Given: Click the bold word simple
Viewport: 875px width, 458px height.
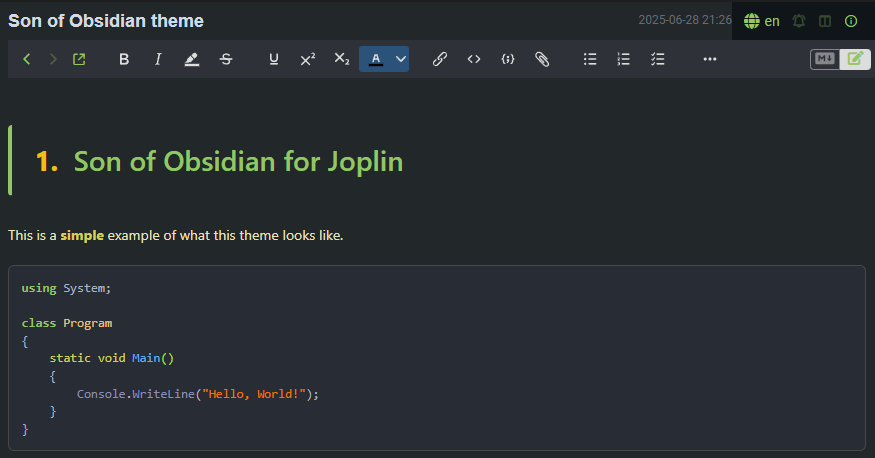Looking at the screenshot, I should [82, 235].
